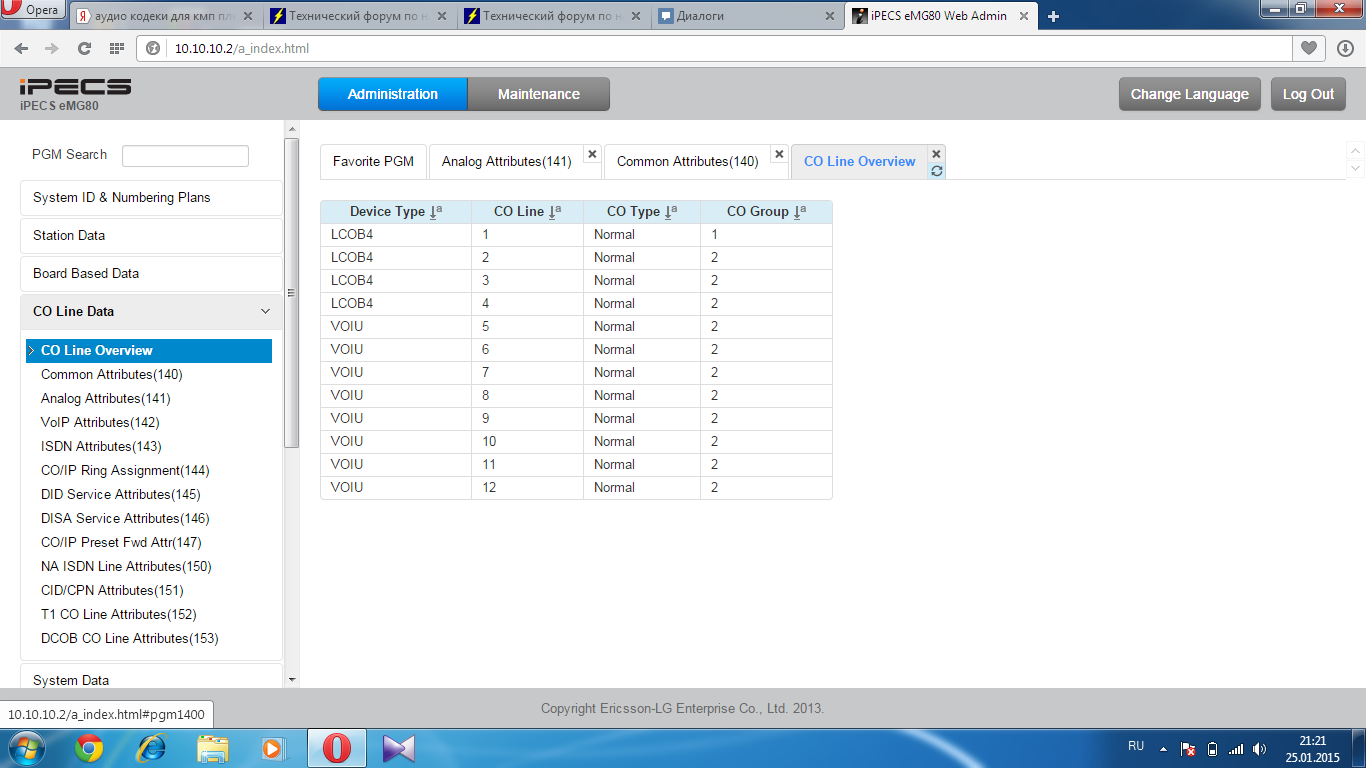The width and height of the screenshot is (1366, 768).
Task: Close the Analog Attributes(141) tab
Action: (x=592, y=154)
